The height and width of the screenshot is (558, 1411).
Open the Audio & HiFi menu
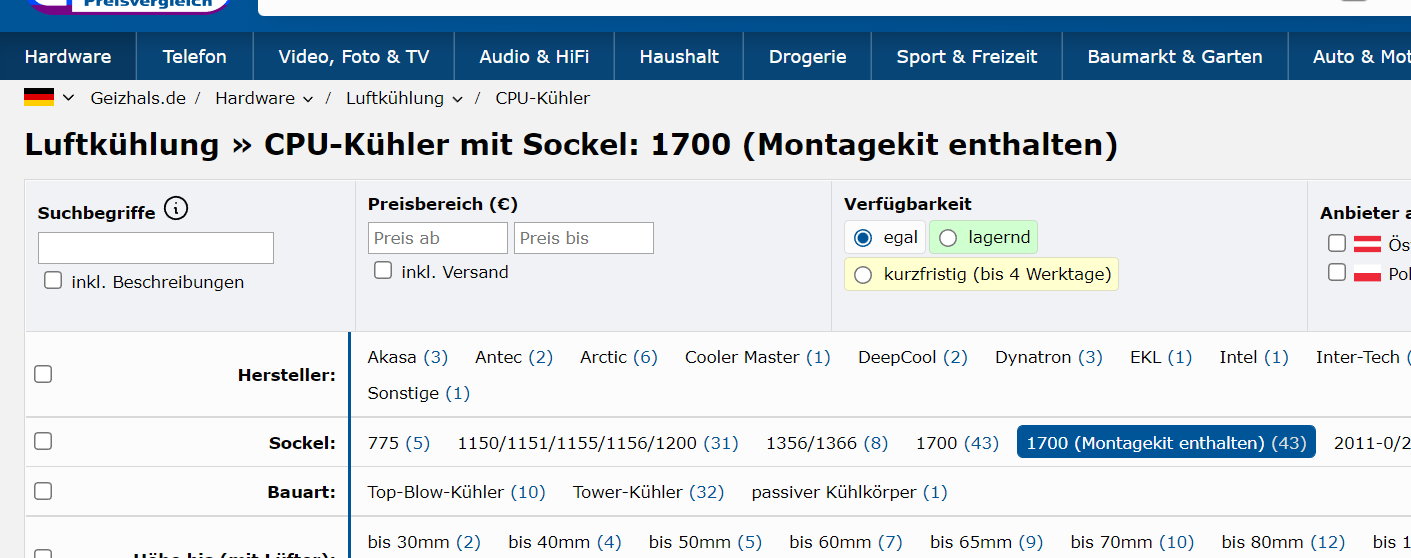[x=534, y=57]
